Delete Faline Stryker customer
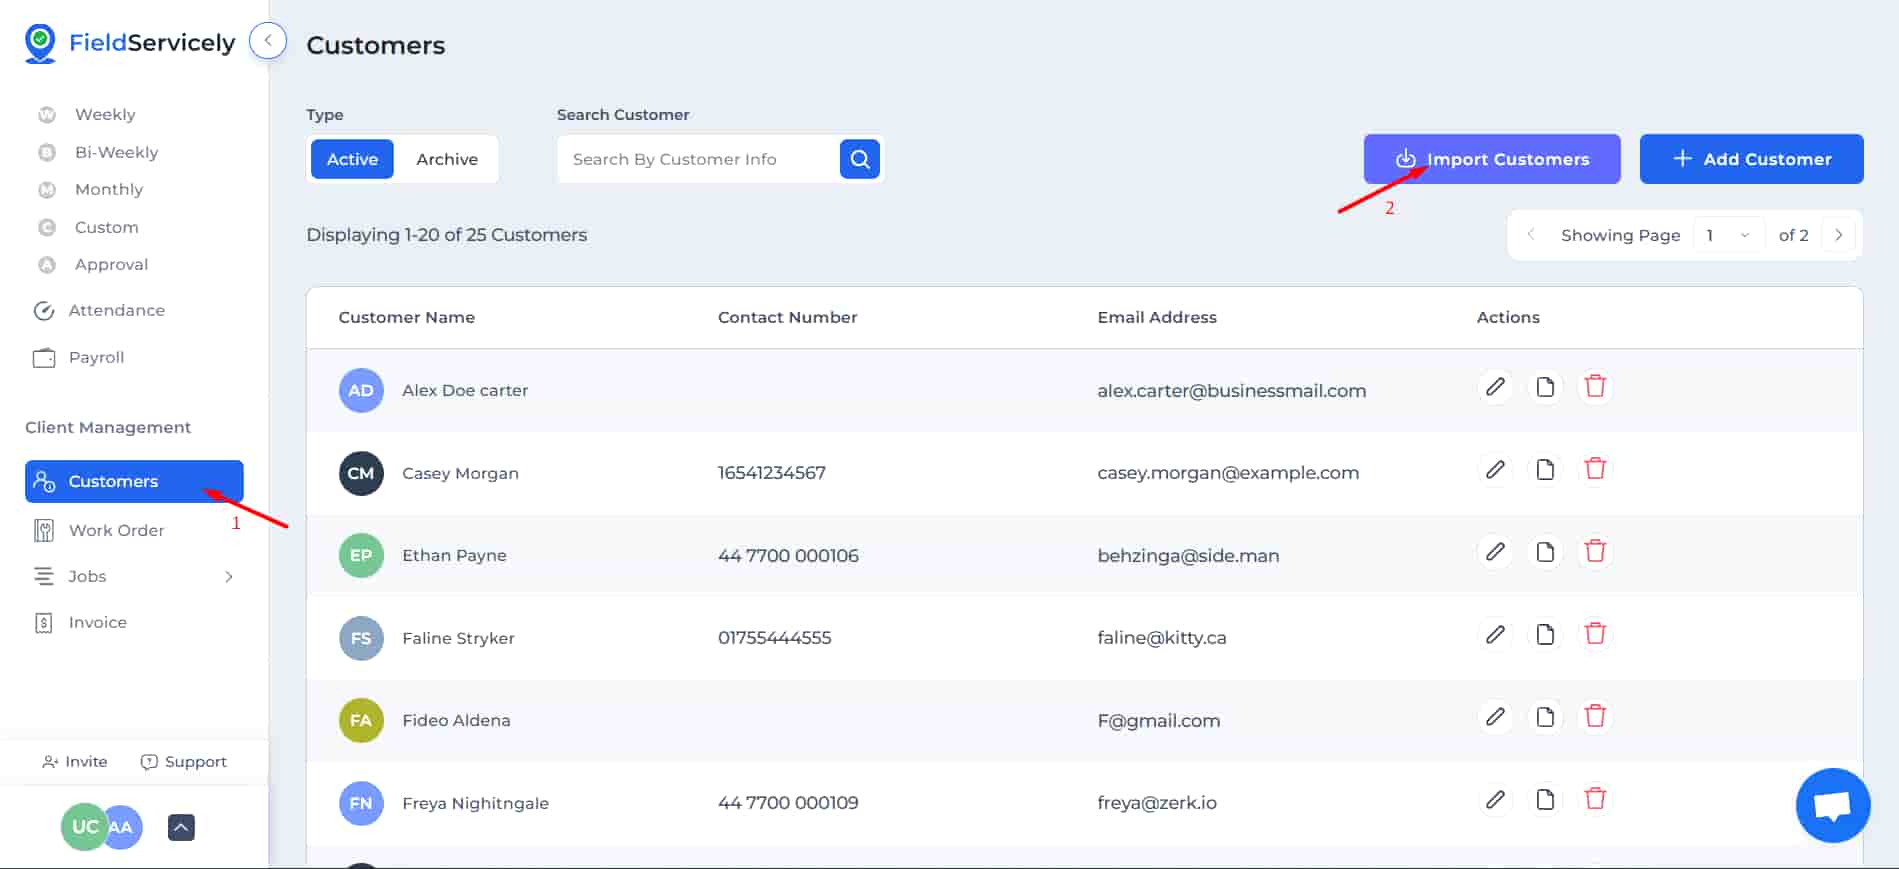 pyautogui.click(x=1595, y=635)
